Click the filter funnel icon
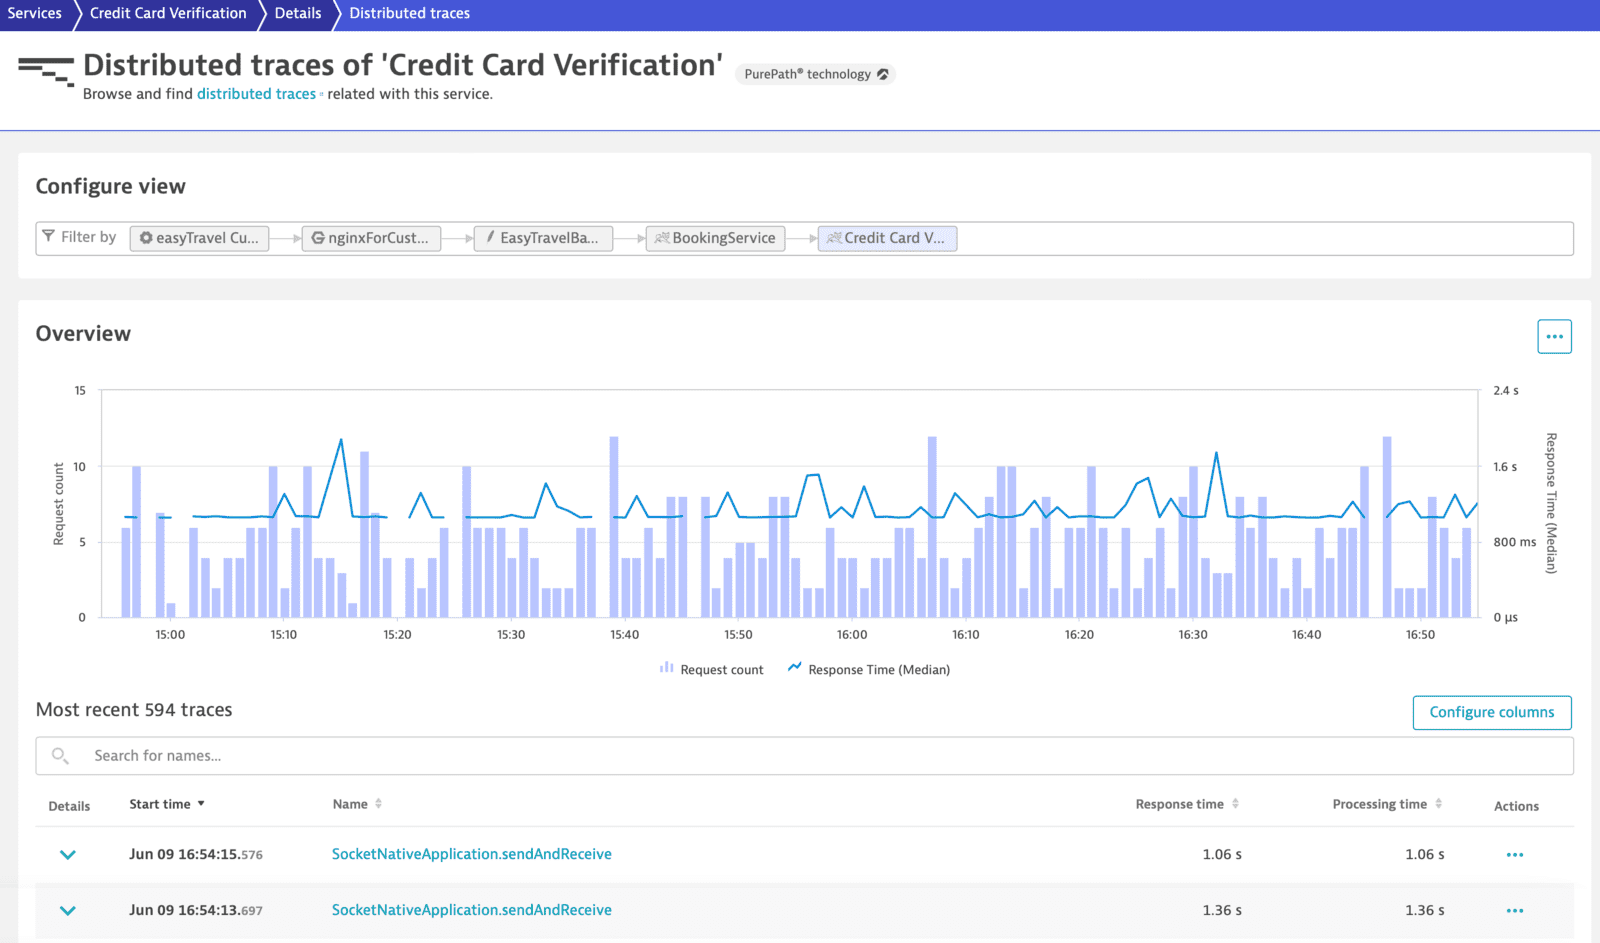The image size is (1600, 943). coord(48,237)
